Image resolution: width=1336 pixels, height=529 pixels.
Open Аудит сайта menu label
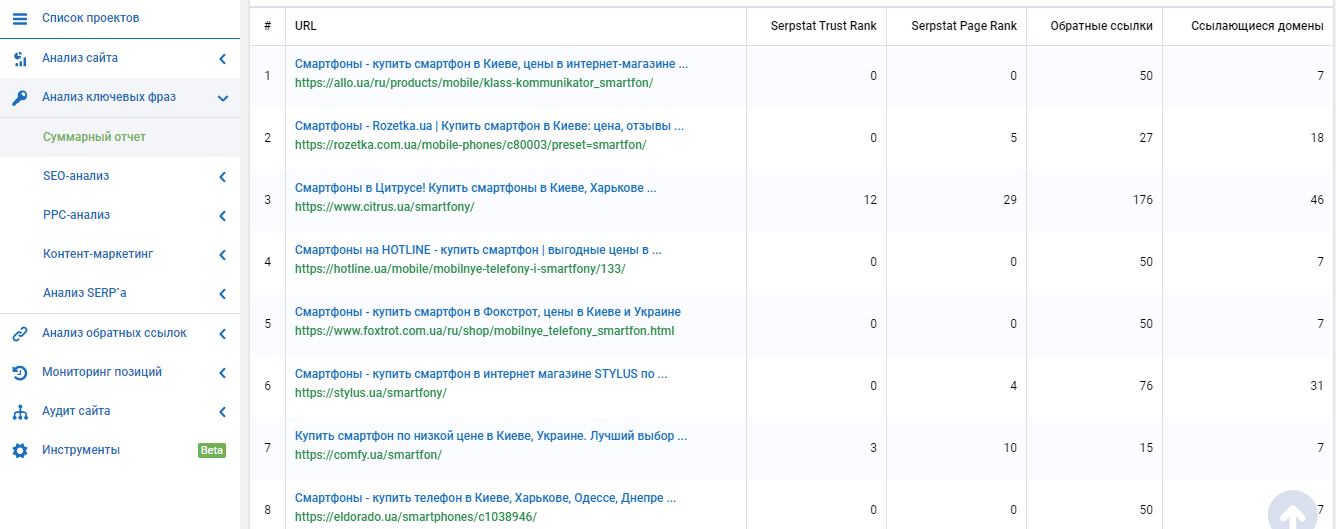[x=76, y=411]
